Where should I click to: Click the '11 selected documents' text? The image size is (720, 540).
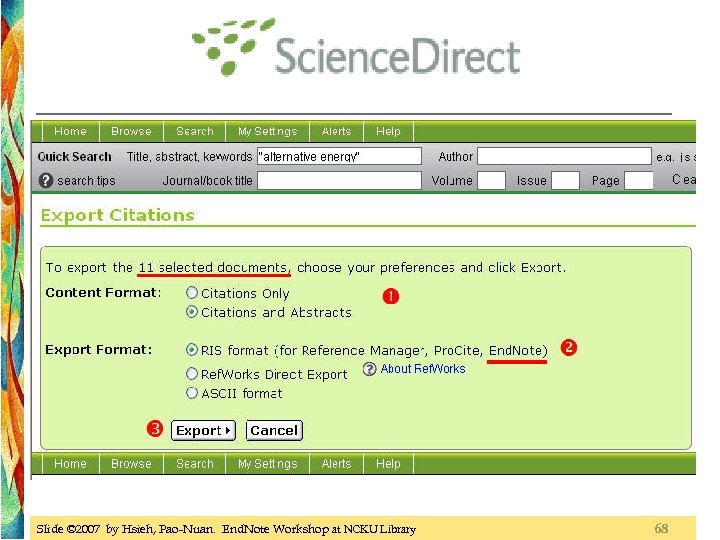[x=214, y=267]
